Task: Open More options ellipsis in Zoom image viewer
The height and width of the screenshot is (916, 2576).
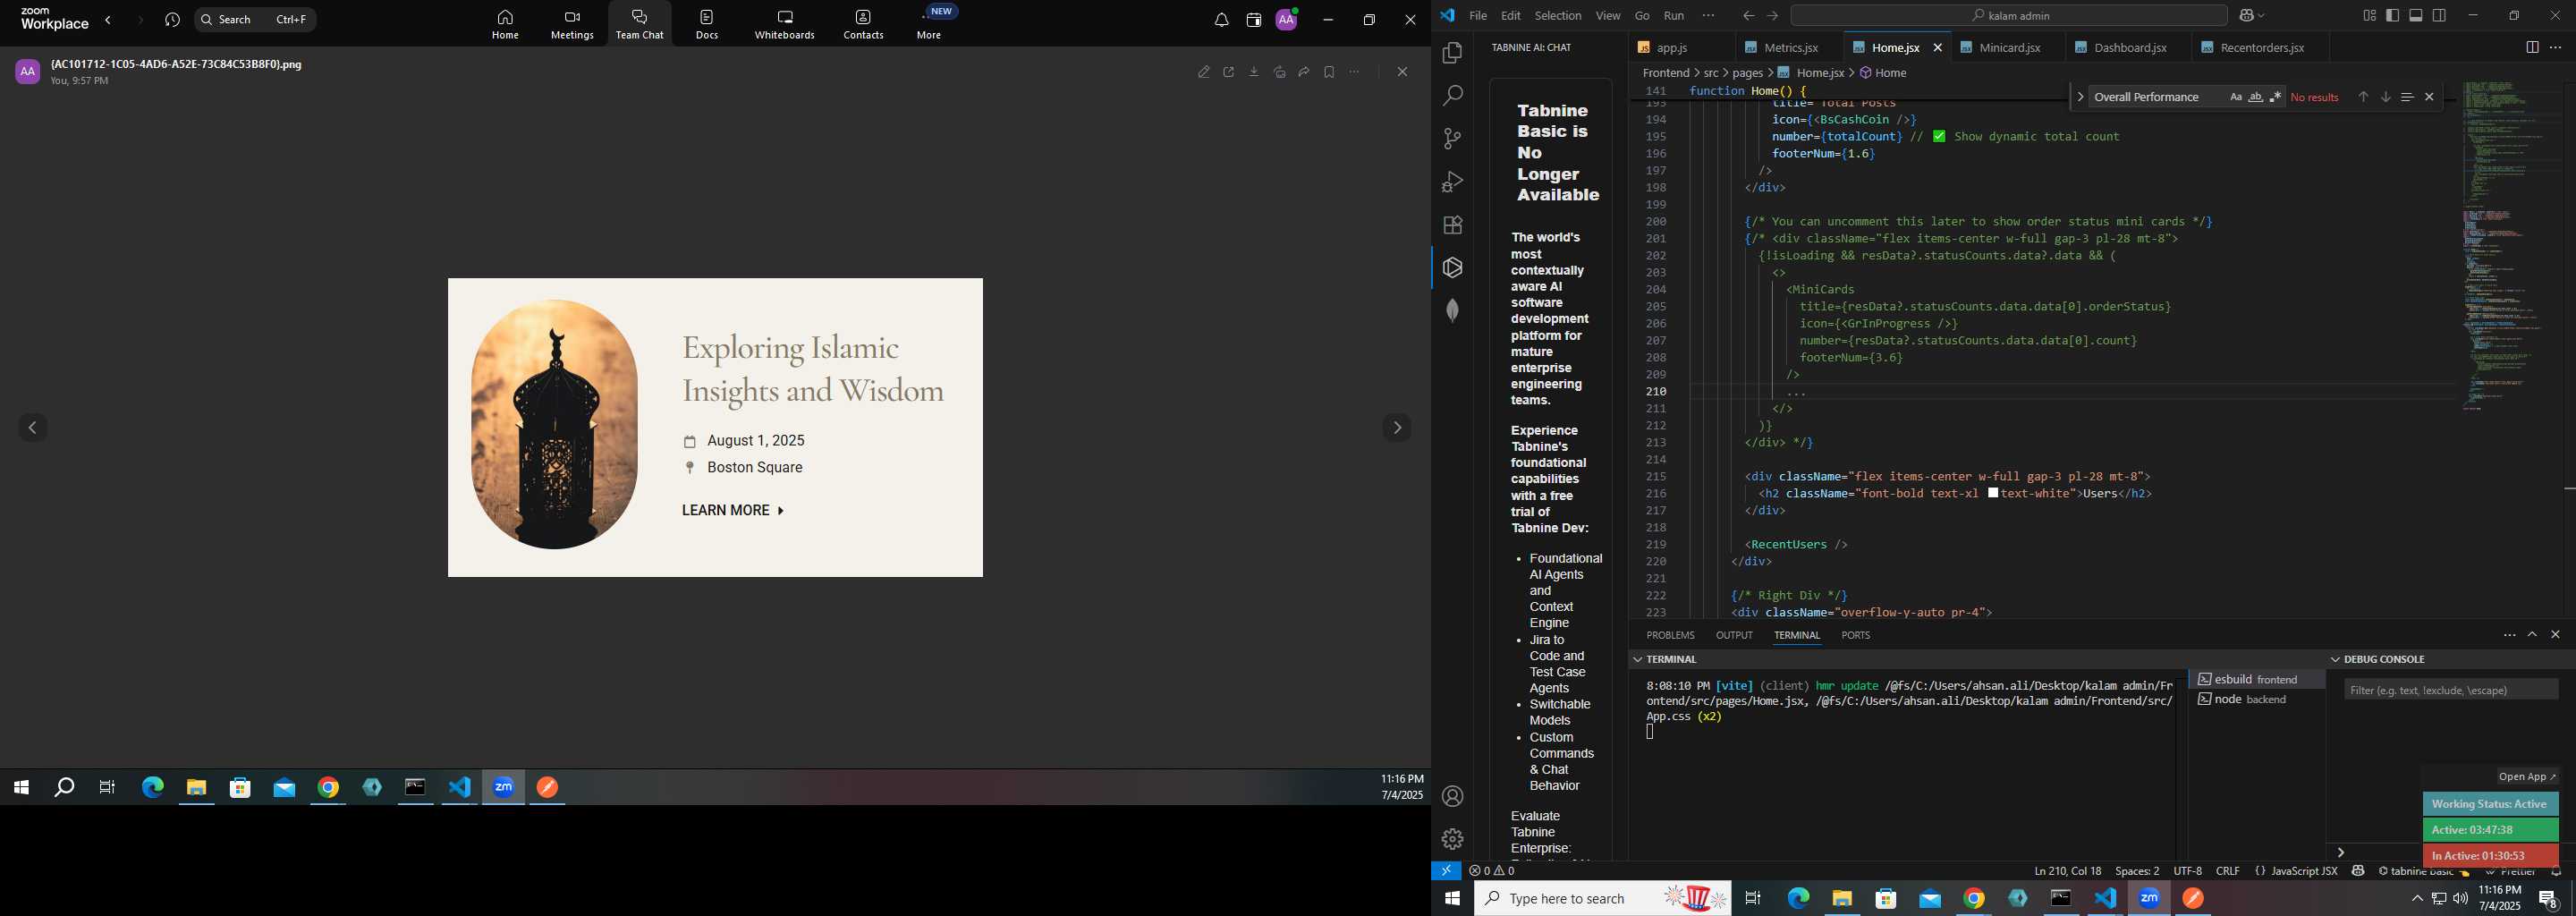Action: click(1354, 72)
